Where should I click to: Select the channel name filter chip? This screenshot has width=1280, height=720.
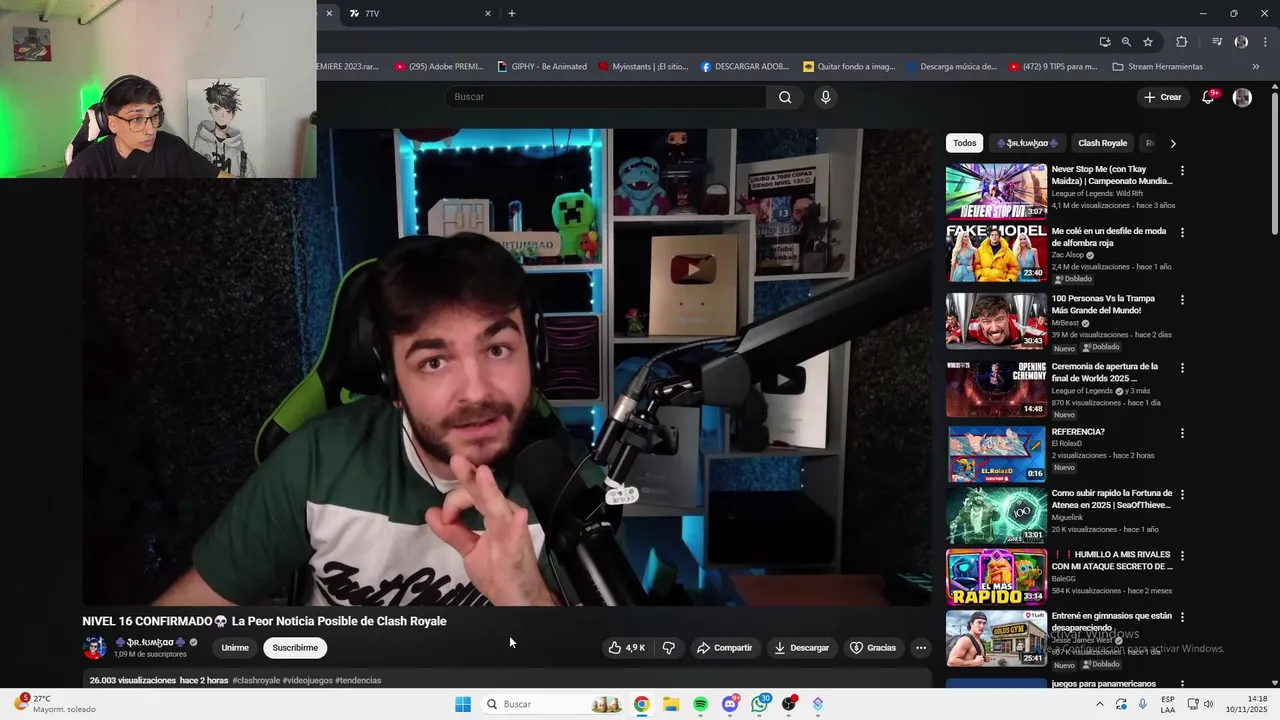tap(1027, 143)
